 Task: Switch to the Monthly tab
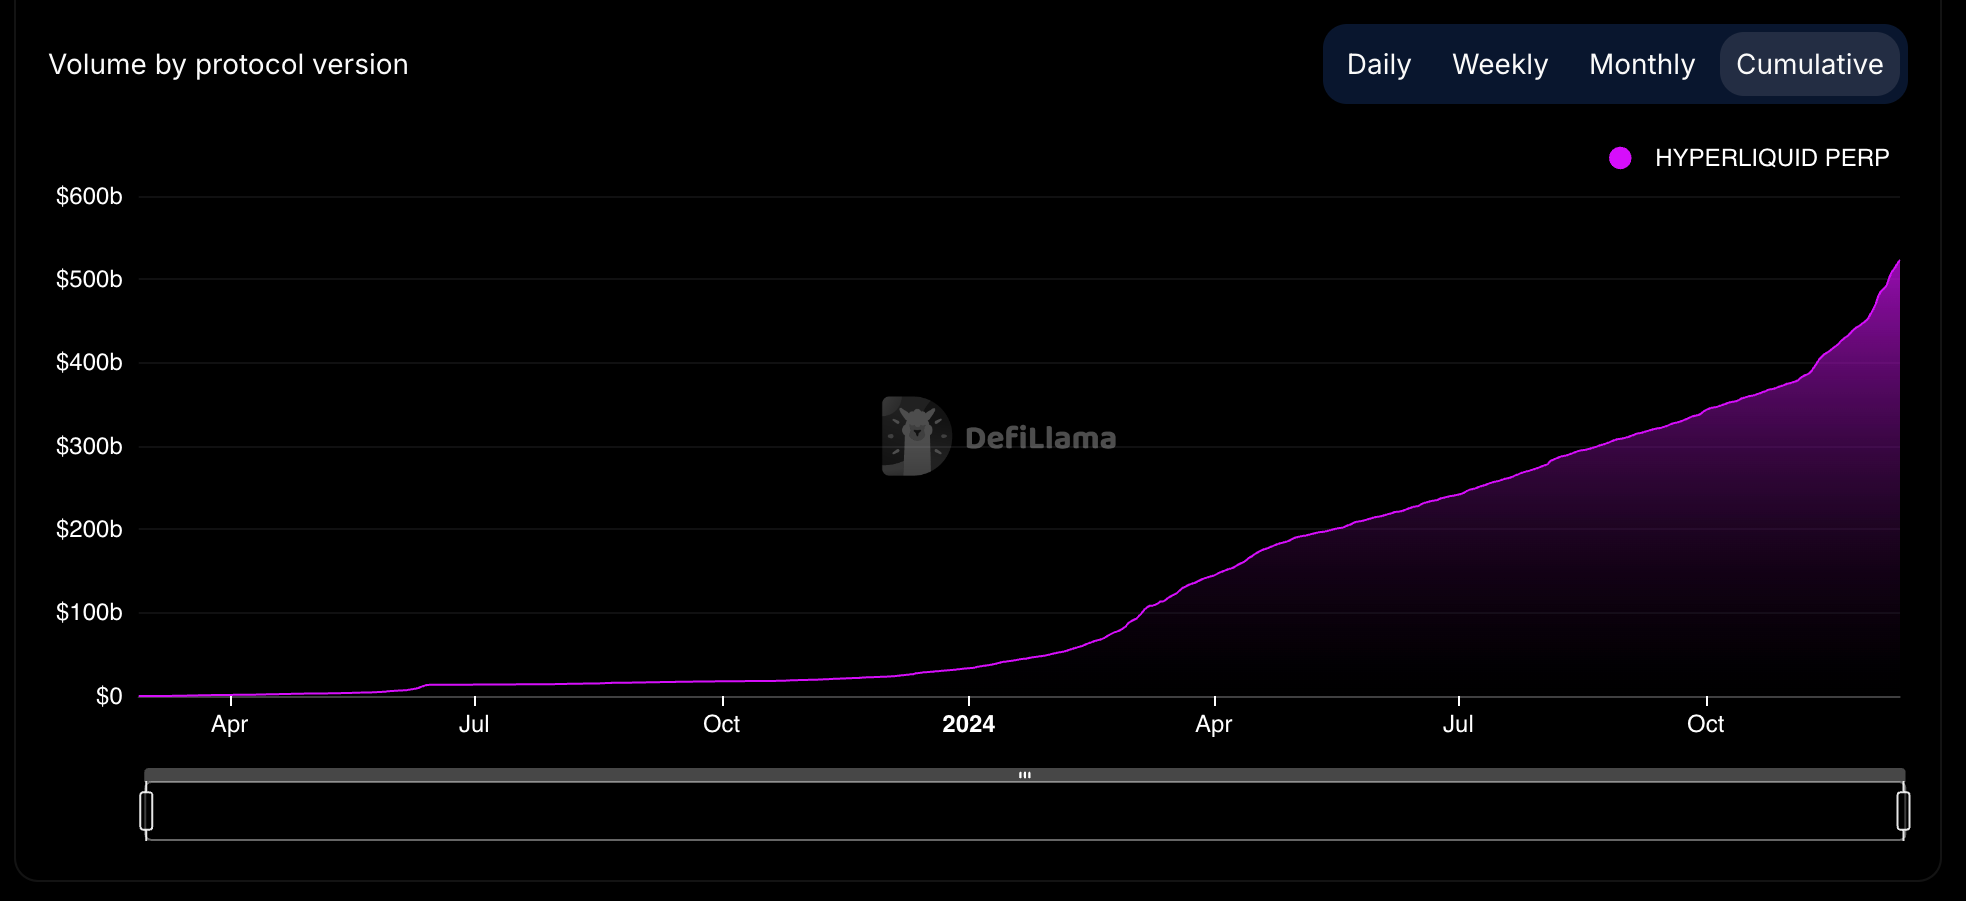(1641, 64)
